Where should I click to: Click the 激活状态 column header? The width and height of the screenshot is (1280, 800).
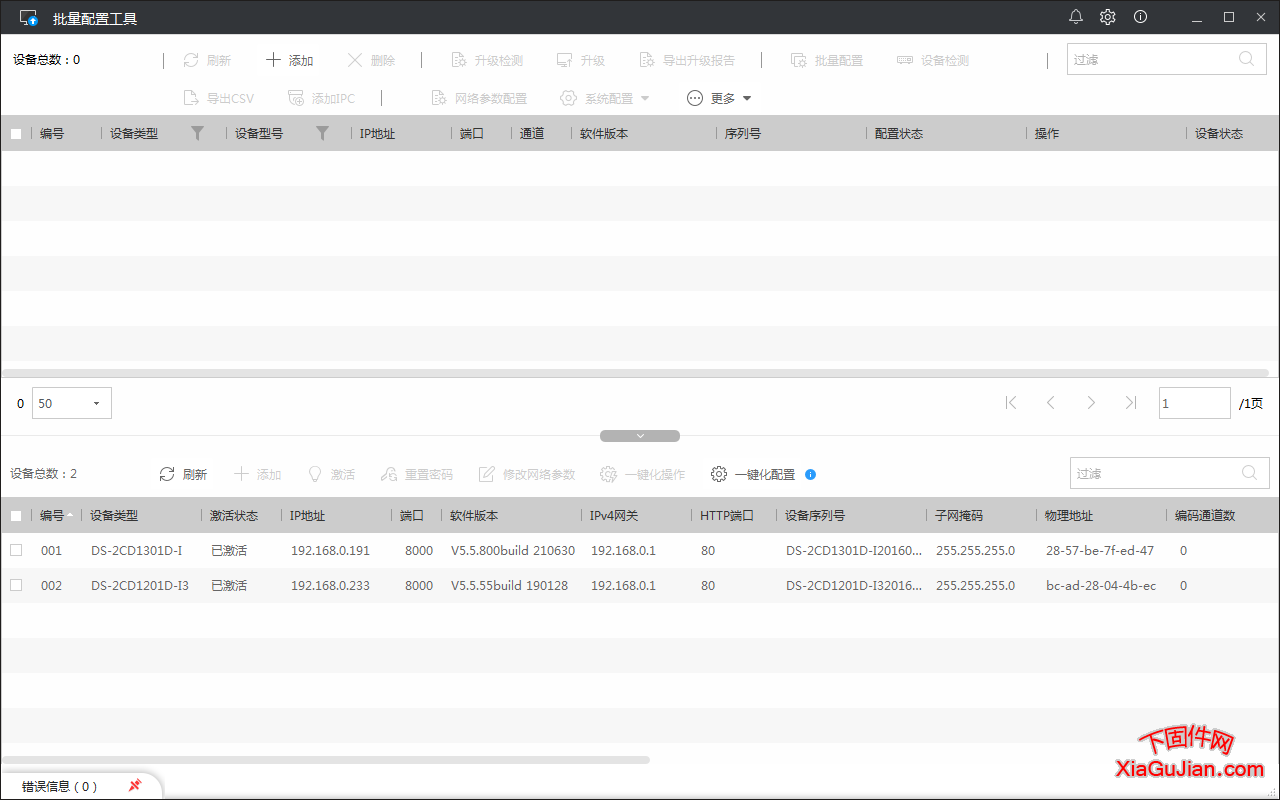234,516
